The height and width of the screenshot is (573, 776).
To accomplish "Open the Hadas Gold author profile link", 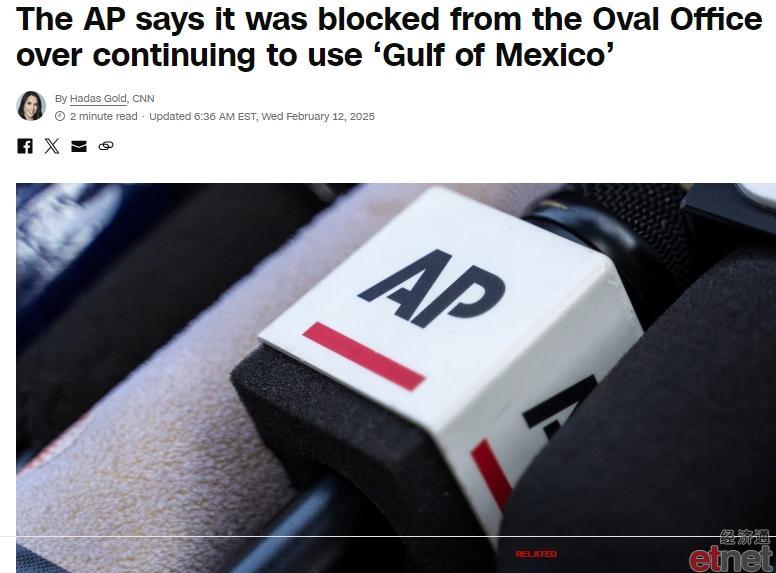I will click(x=98, y=98).
